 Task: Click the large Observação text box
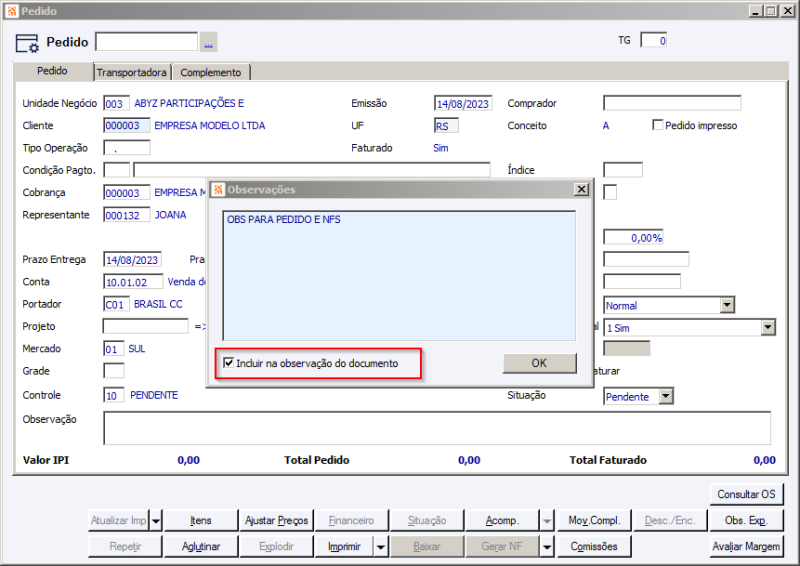tap(437, 428)
